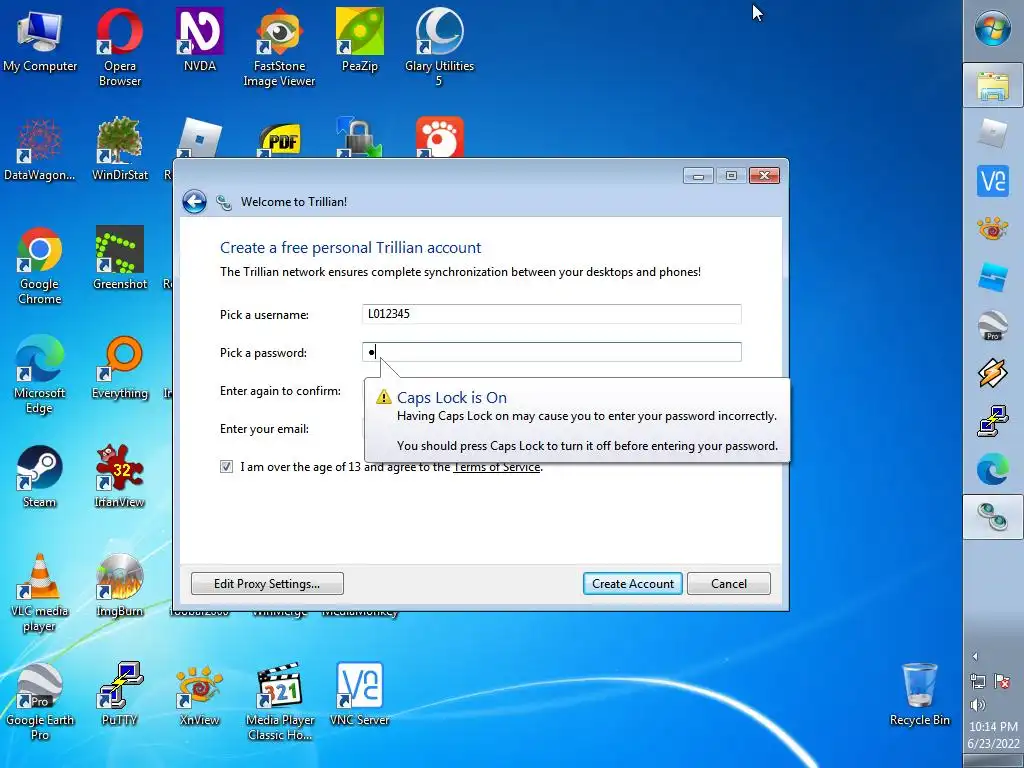The width and height of the screenshot is (1024, 768).
Task: Open XnView desktop icon
Action: tap(199, 695)
